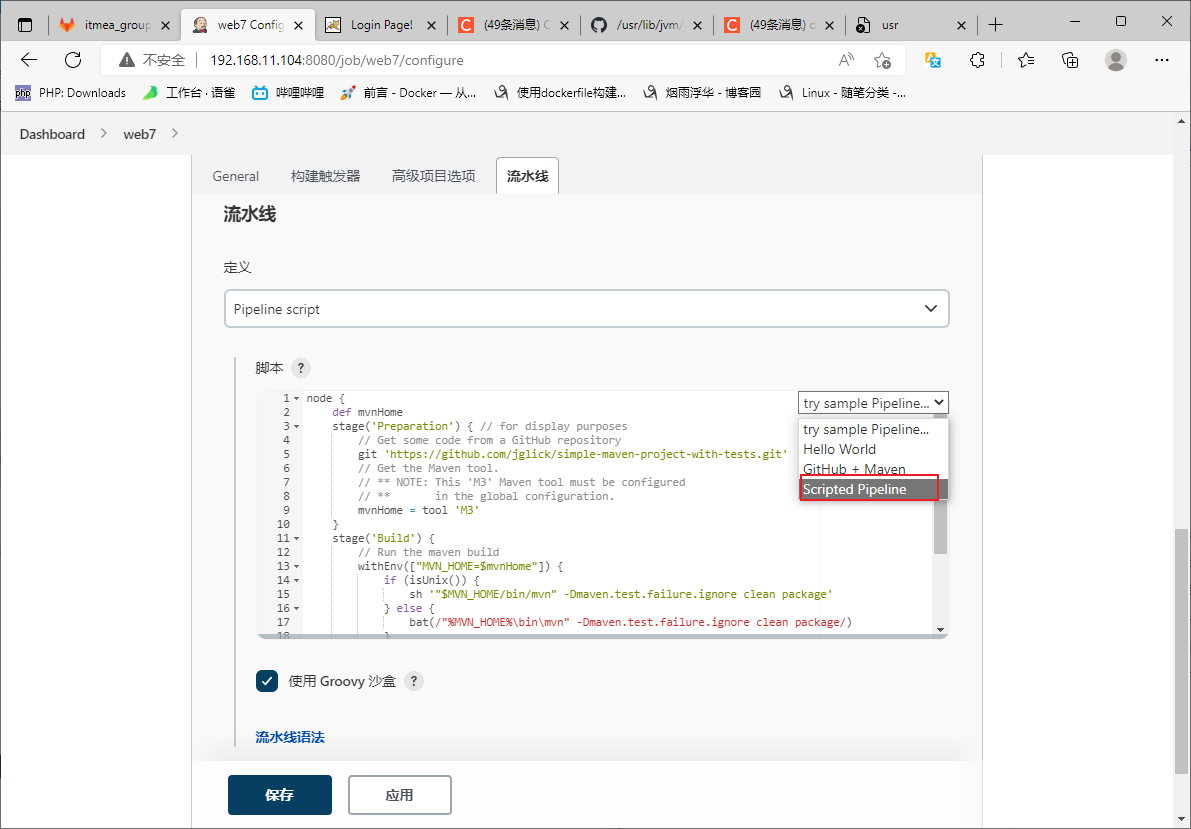Open 前言 - Docker bookmark

pos(408,93)
